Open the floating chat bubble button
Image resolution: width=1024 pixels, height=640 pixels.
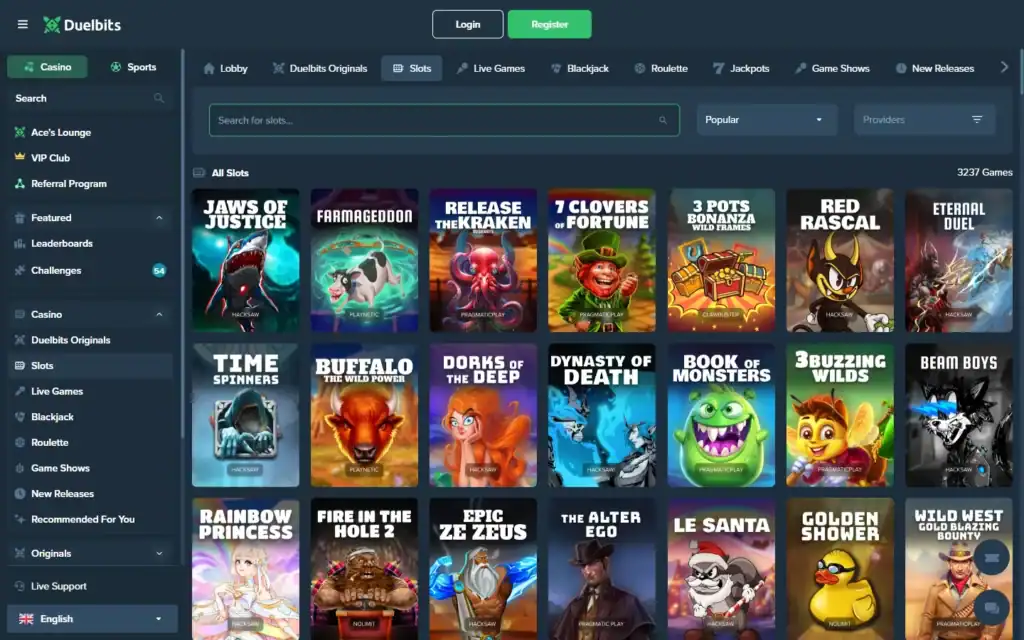click(991, 608)
